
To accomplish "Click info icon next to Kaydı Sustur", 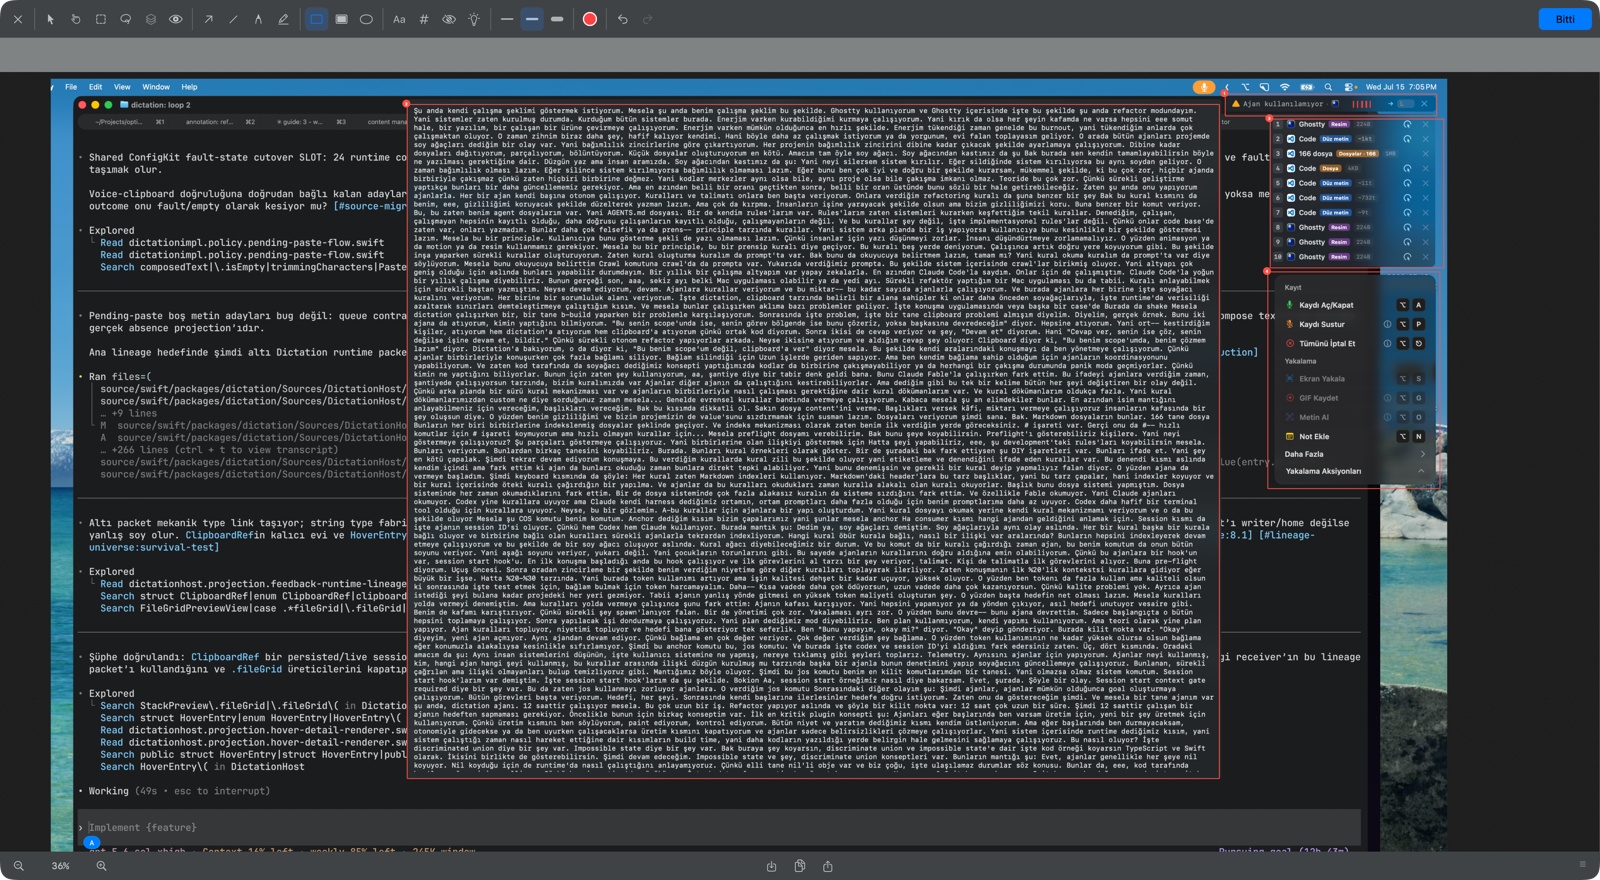I will tap(1387, 324).
